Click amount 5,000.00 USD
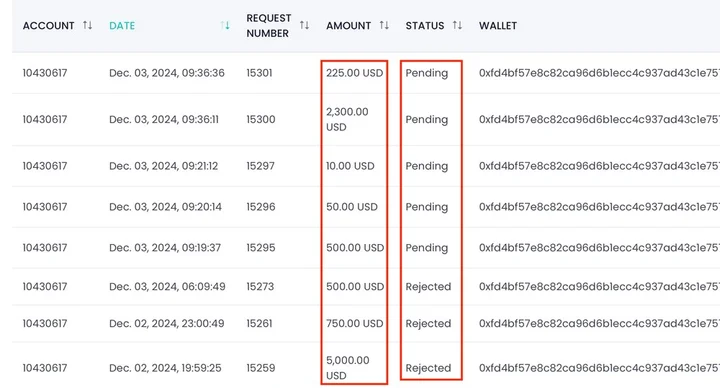The height and width of the screenshot is (388, 720). point(348,368)
